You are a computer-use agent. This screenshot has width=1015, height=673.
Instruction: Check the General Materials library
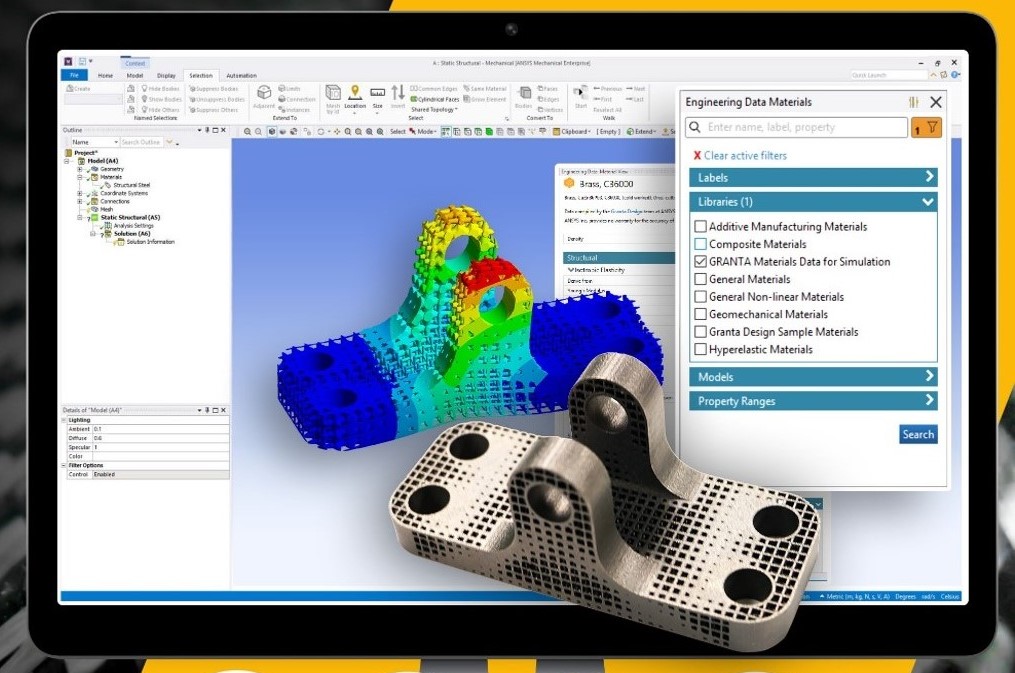pyautogui.click(x=700, y=279)
